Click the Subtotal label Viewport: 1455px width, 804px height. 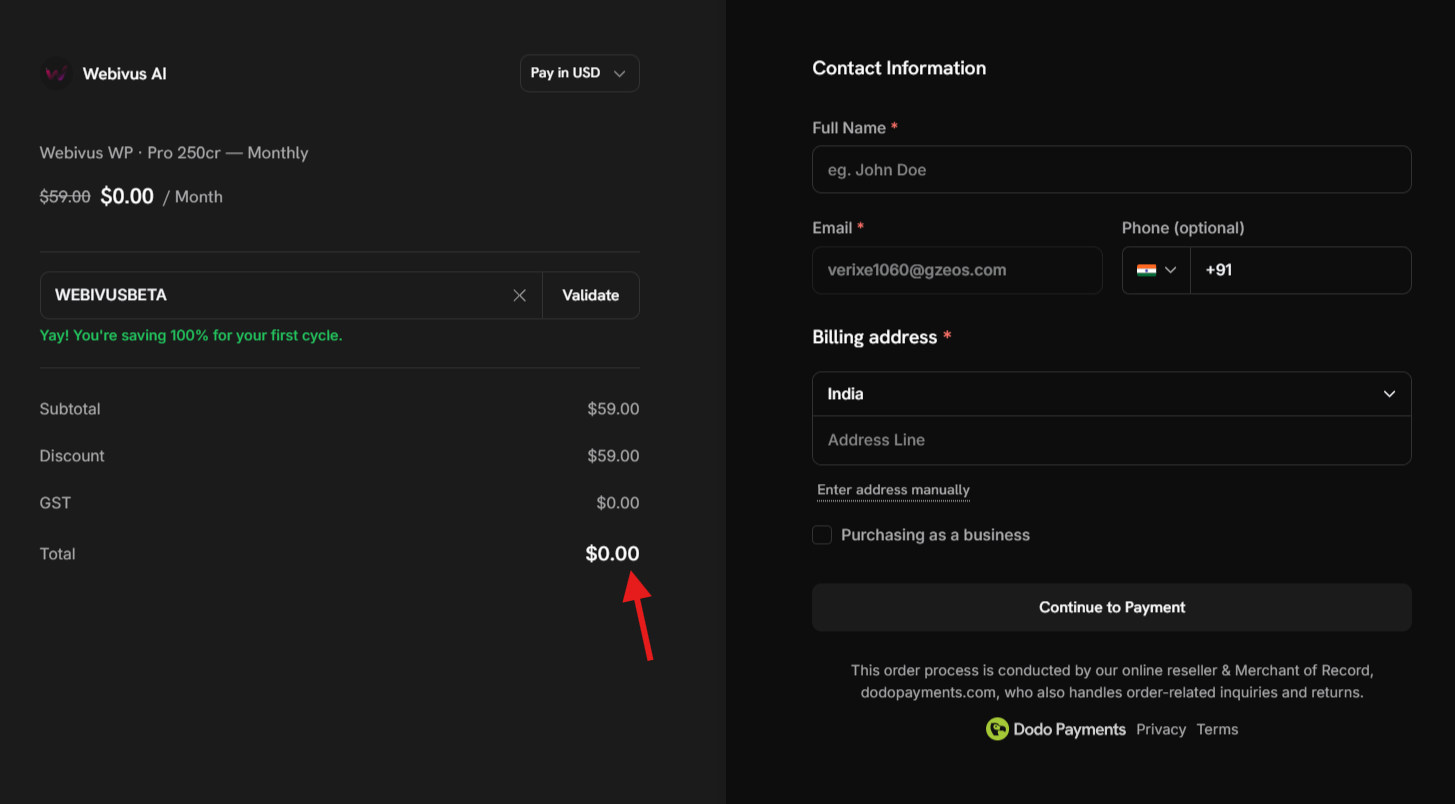(70, 409)
